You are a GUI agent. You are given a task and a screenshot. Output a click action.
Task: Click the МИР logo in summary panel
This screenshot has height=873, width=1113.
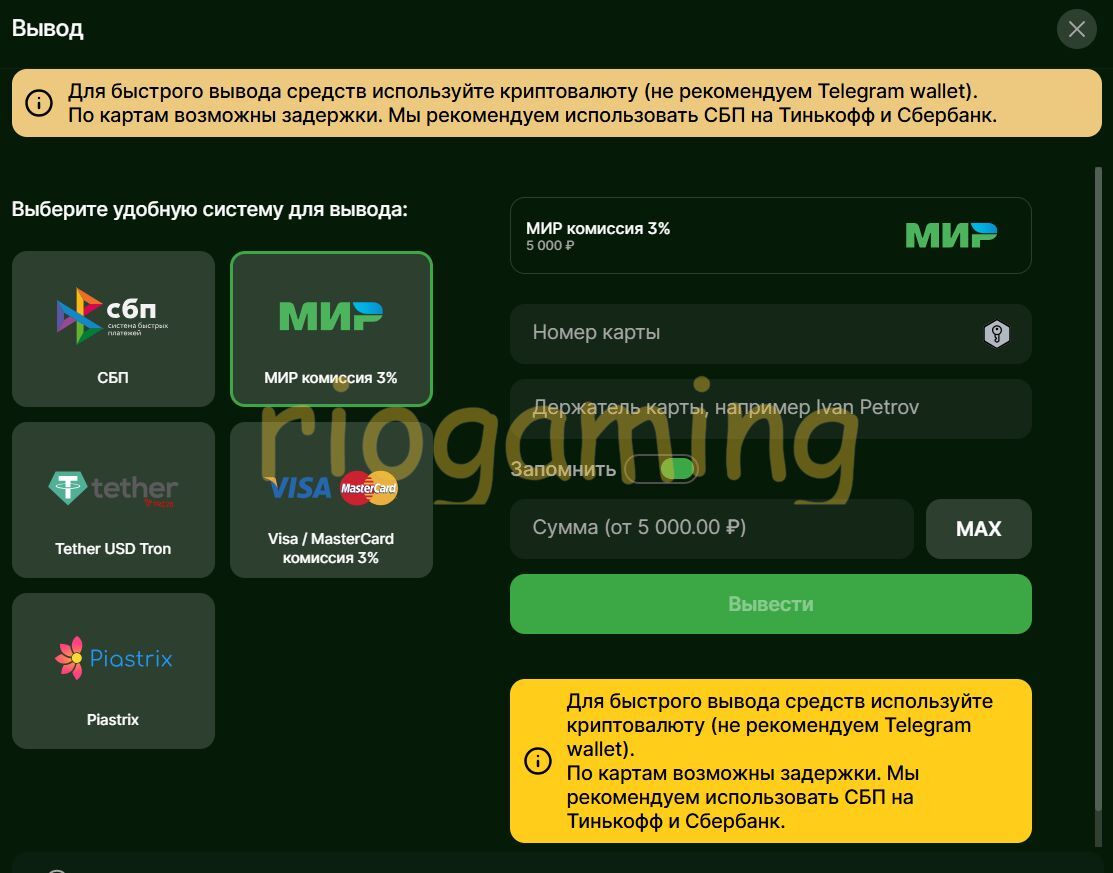coord(951,235)
